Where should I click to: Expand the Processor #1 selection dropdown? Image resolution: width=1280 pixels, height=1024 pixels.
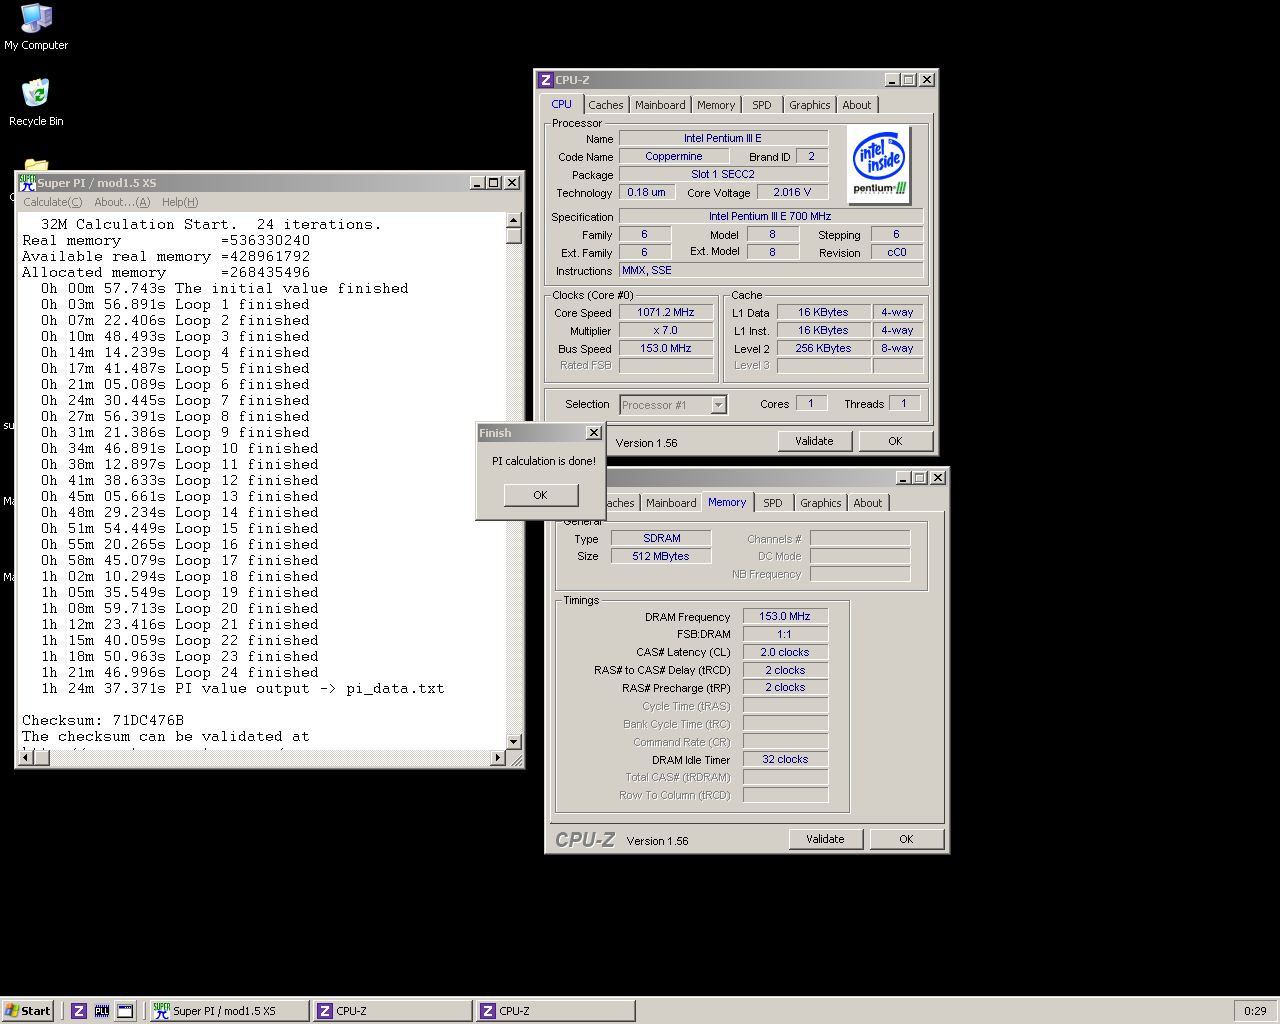718,405
